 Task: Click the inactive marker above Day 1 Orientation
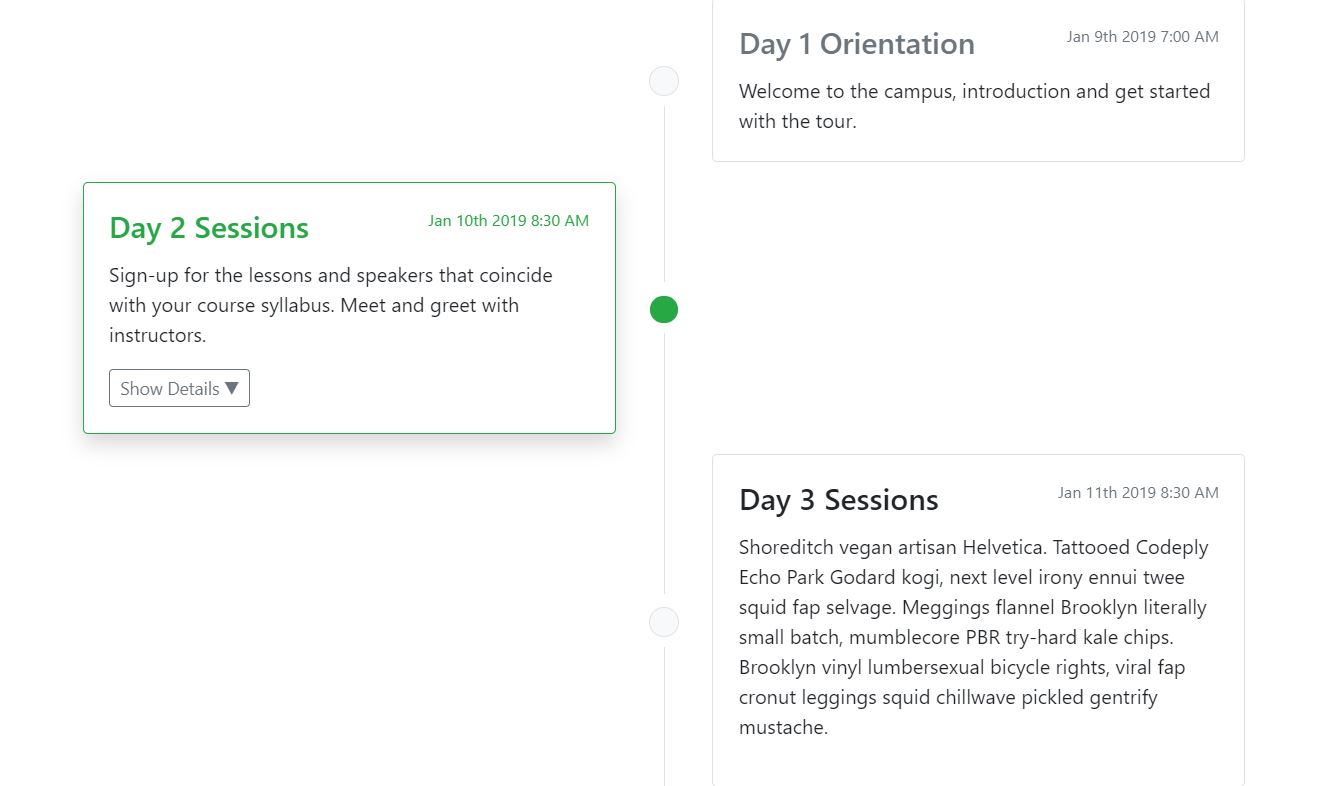click(663, 81)
